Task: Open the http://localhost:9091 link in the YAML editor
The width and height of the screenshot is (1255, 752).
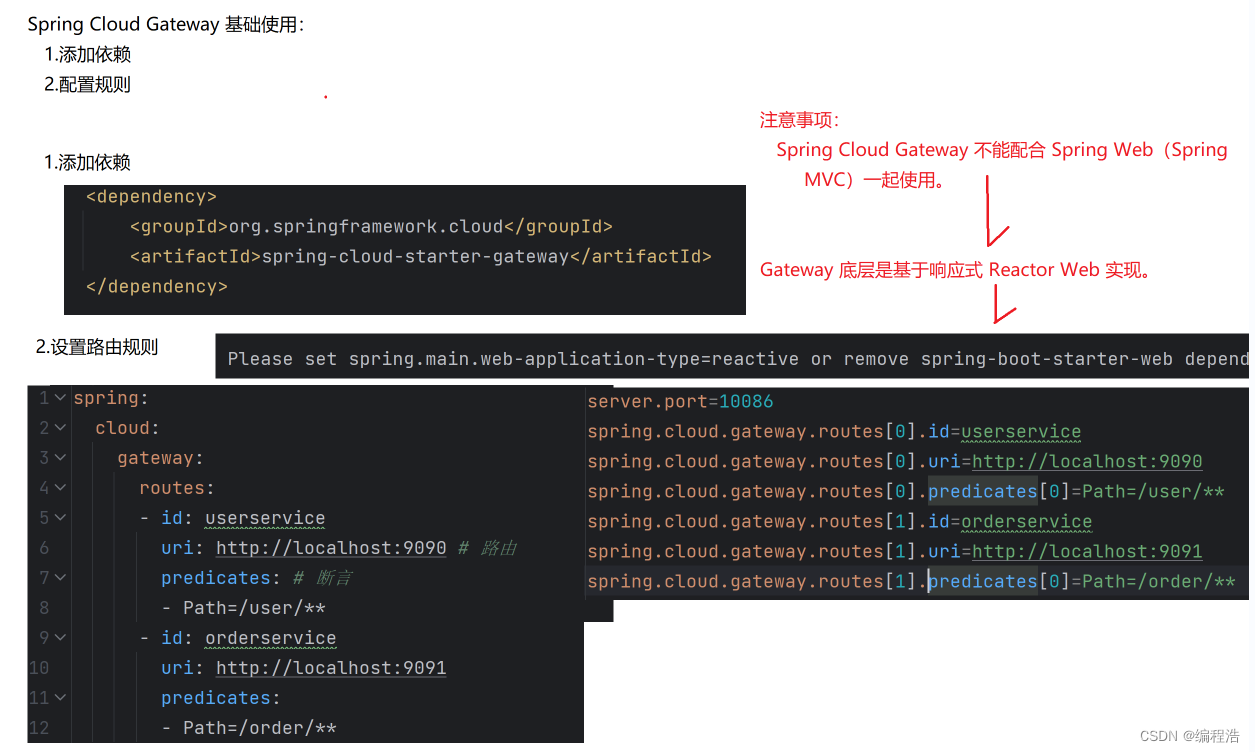Action: click(x=331, y=668)
